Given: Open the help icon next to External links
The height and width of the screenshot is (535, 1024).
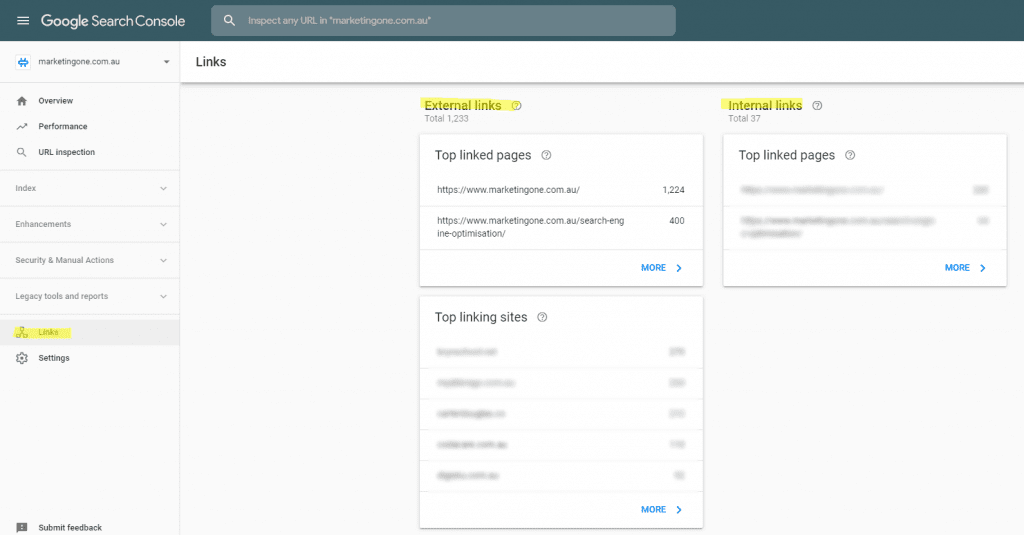Looking at the screenshot, I should 517,105.
